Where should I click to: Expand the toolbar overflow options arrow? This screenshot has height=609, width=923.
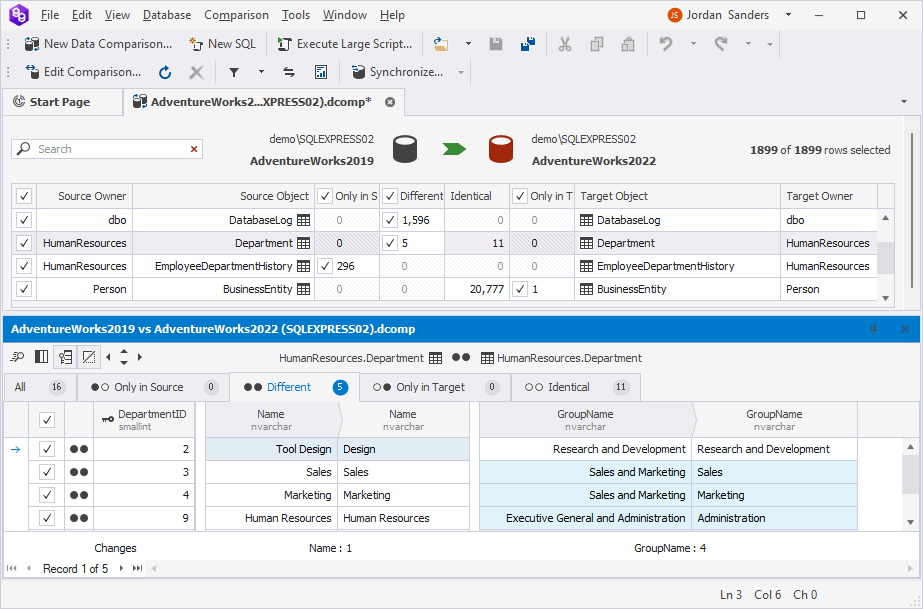click(x=769, y=44)
